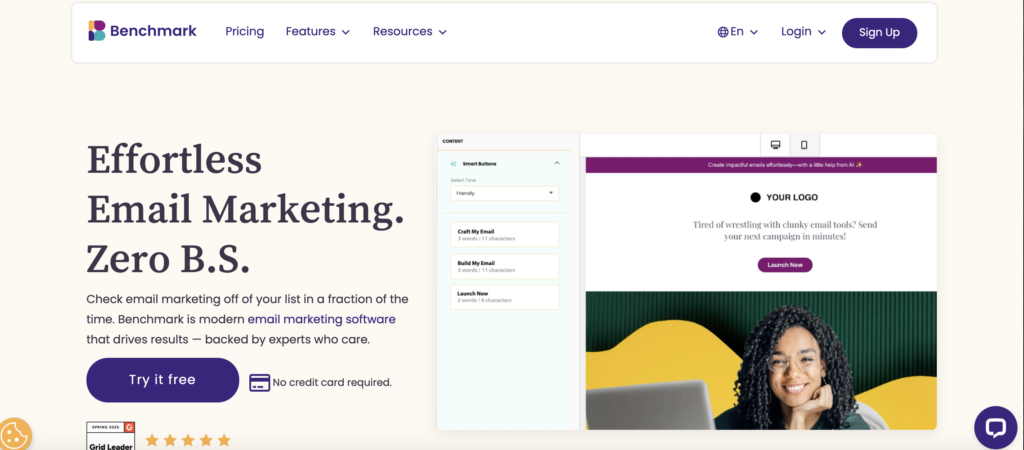Image resolution: width=1024 pixels, height=450 pixels.
Task: Click the Smart Buttons icon
Action: click(453, 164)
